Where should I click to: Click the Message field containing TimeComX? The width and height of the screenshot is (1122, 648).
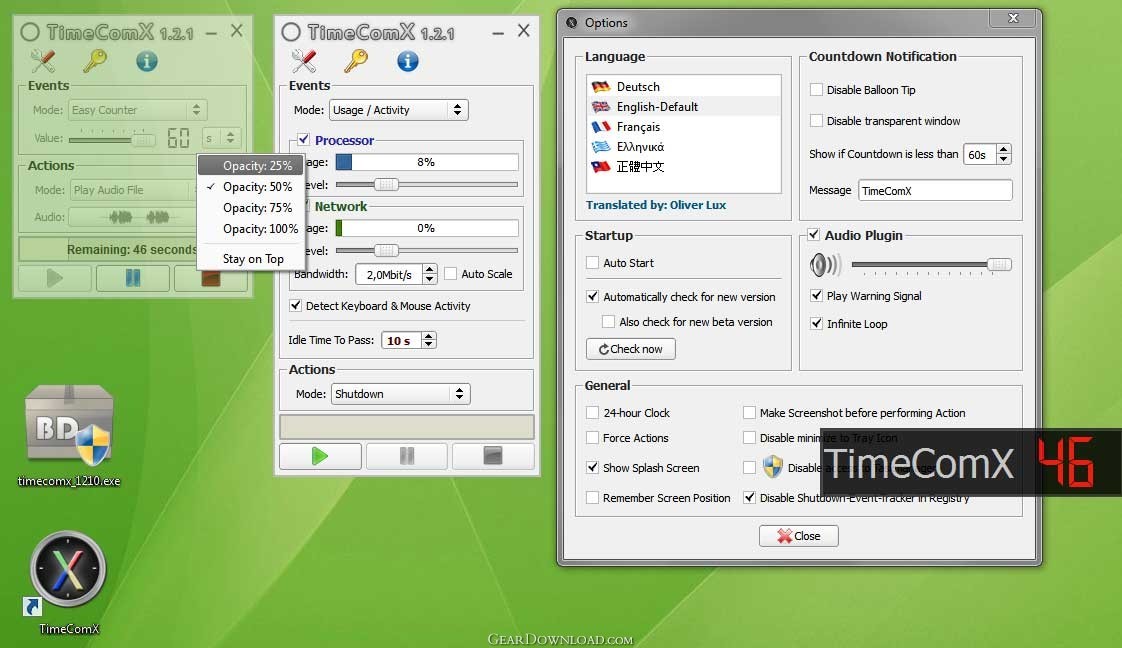pyautogui.click(x=935, y=190)
